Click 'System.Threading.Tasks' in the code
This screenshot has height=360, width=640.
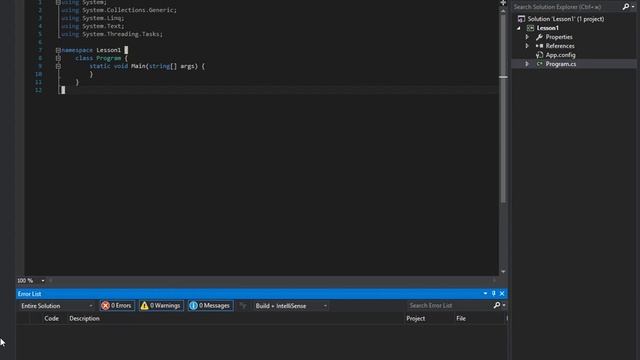(121, 34)
